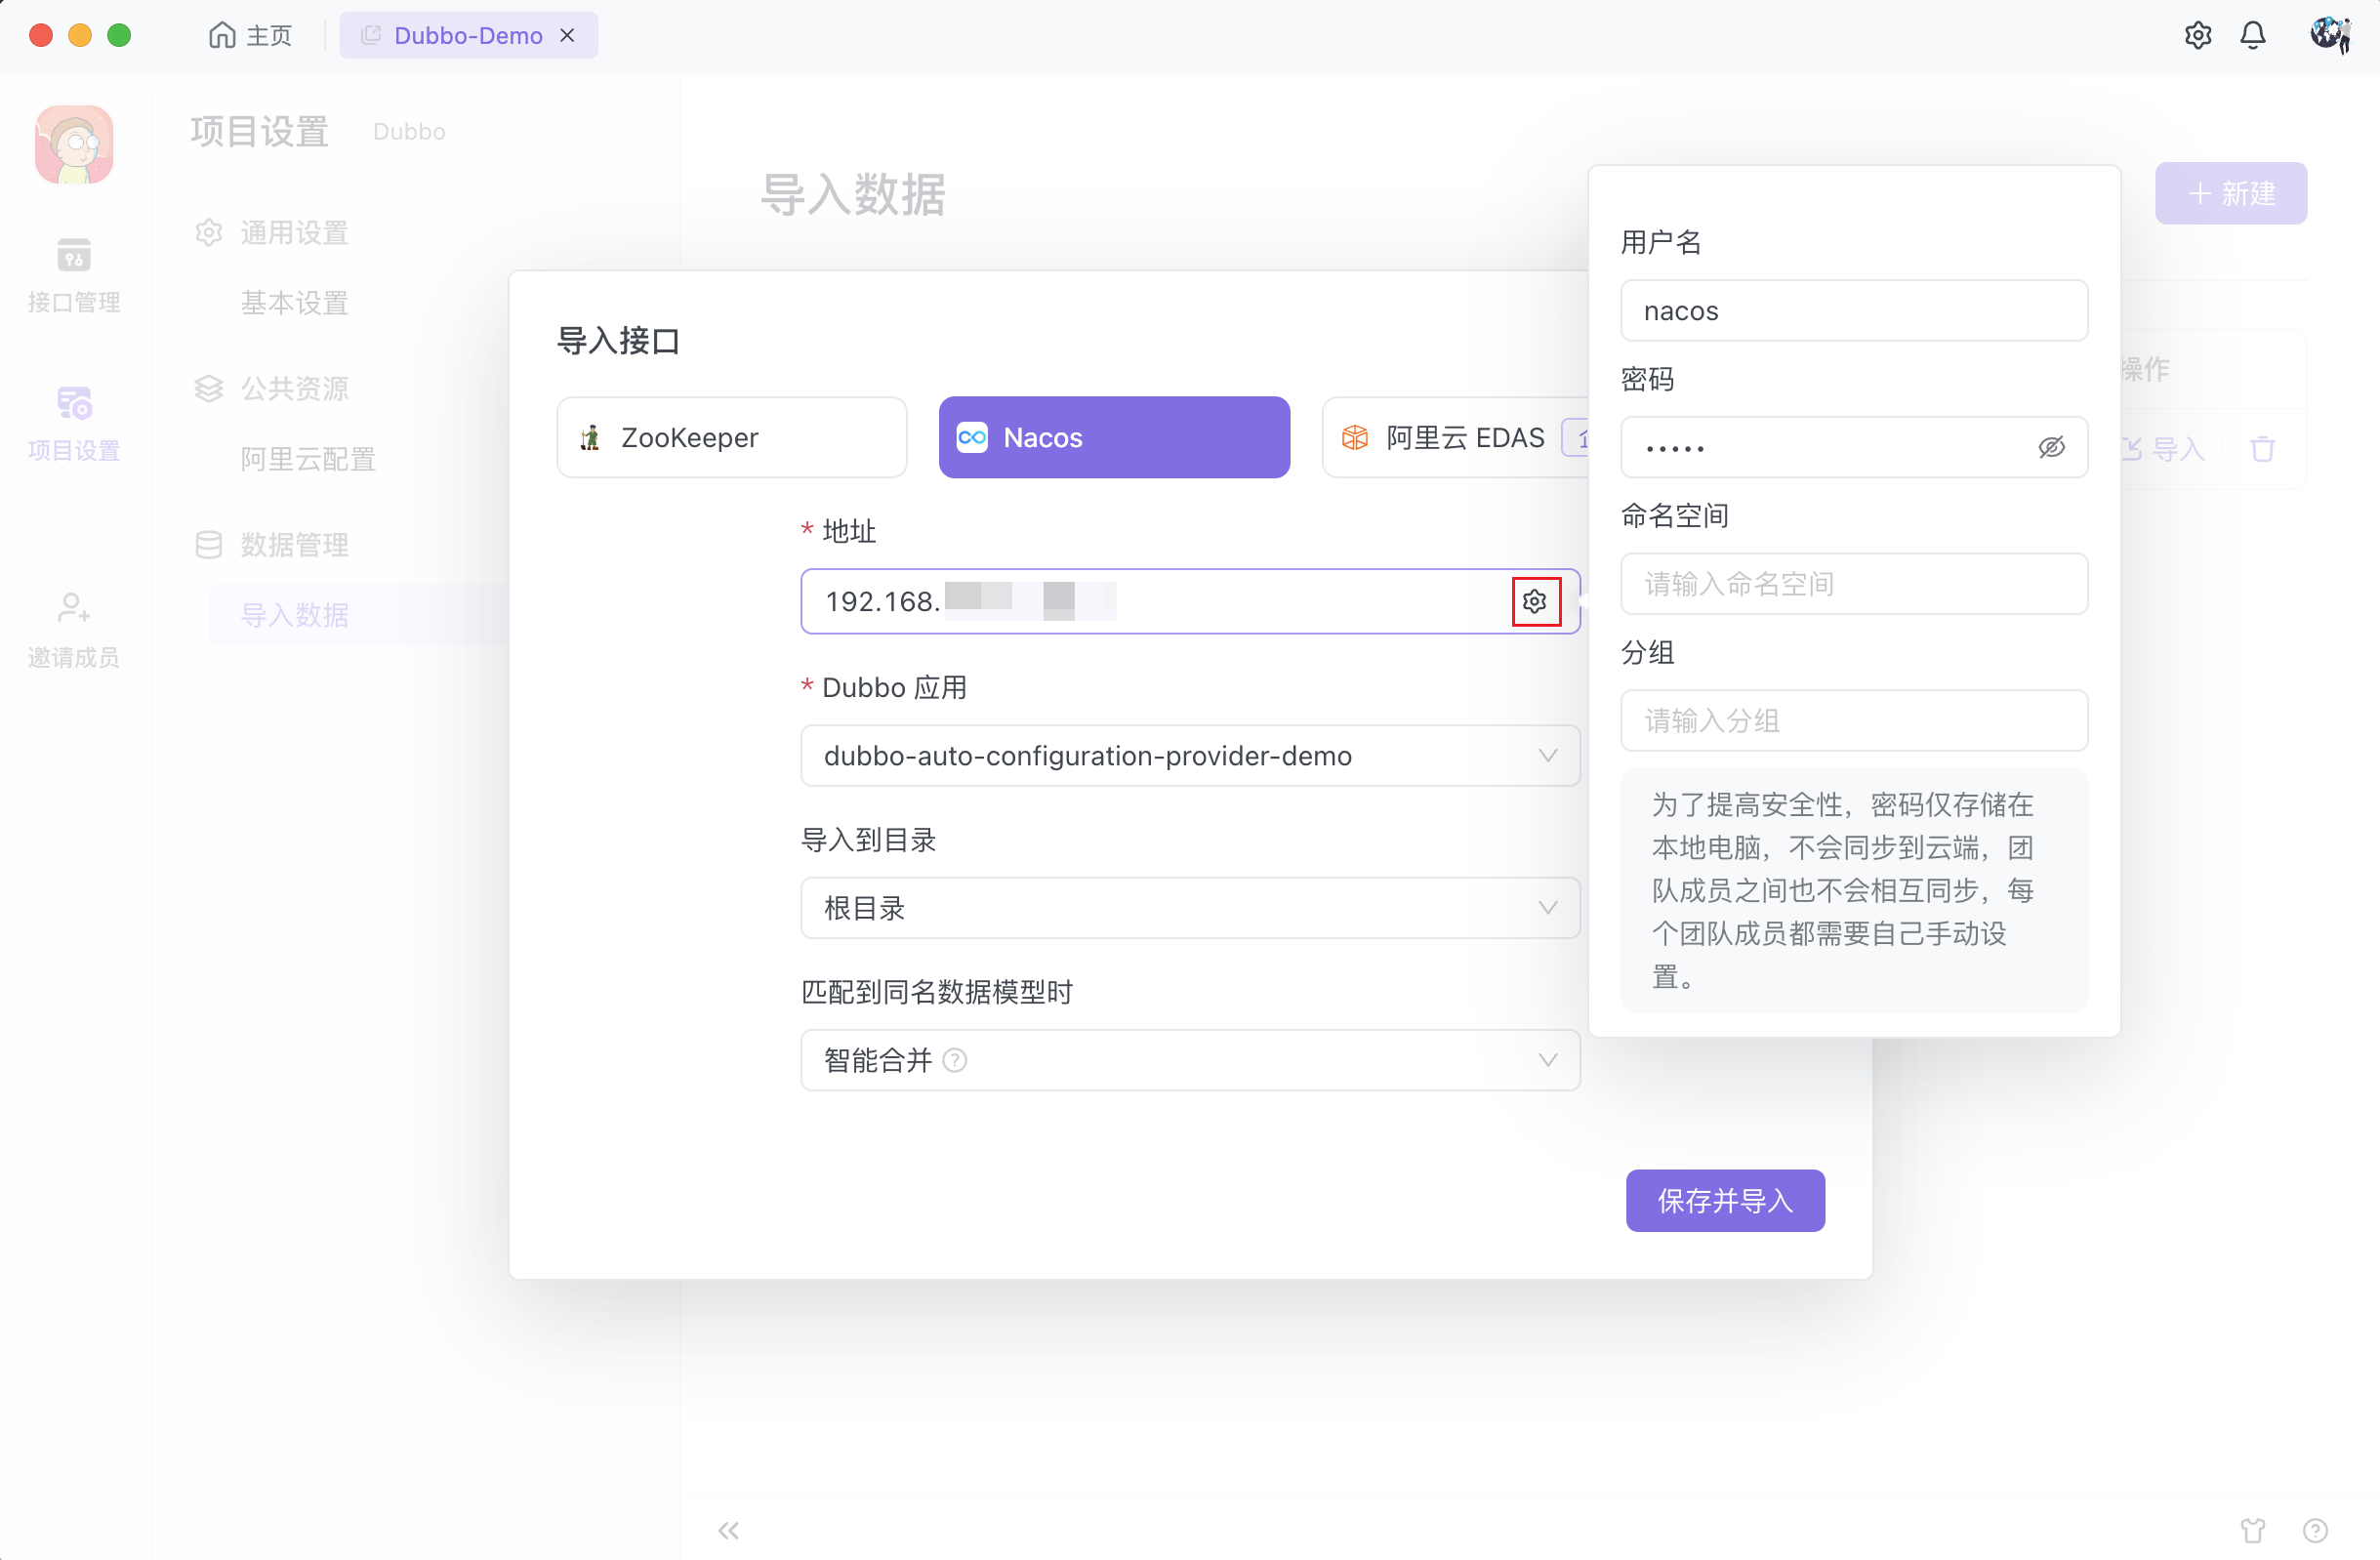Click the shirt theme icon at bottom

[2252, 1530]
